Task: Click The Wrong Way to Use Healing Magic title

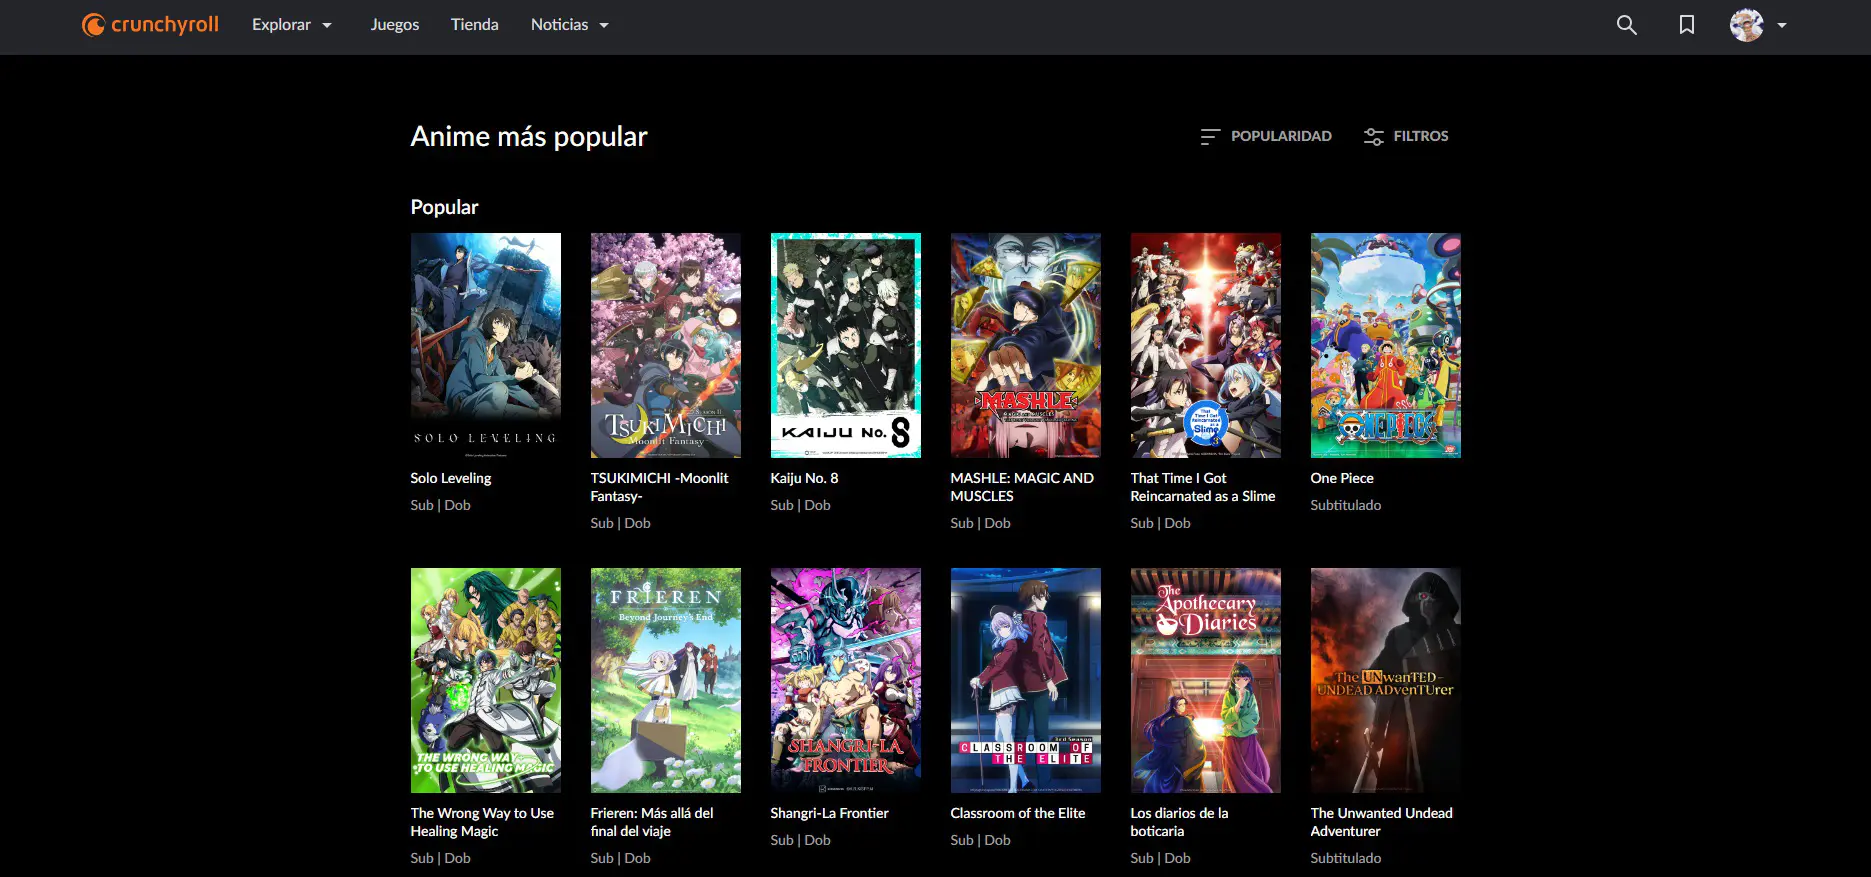Action: click(482, 822)
